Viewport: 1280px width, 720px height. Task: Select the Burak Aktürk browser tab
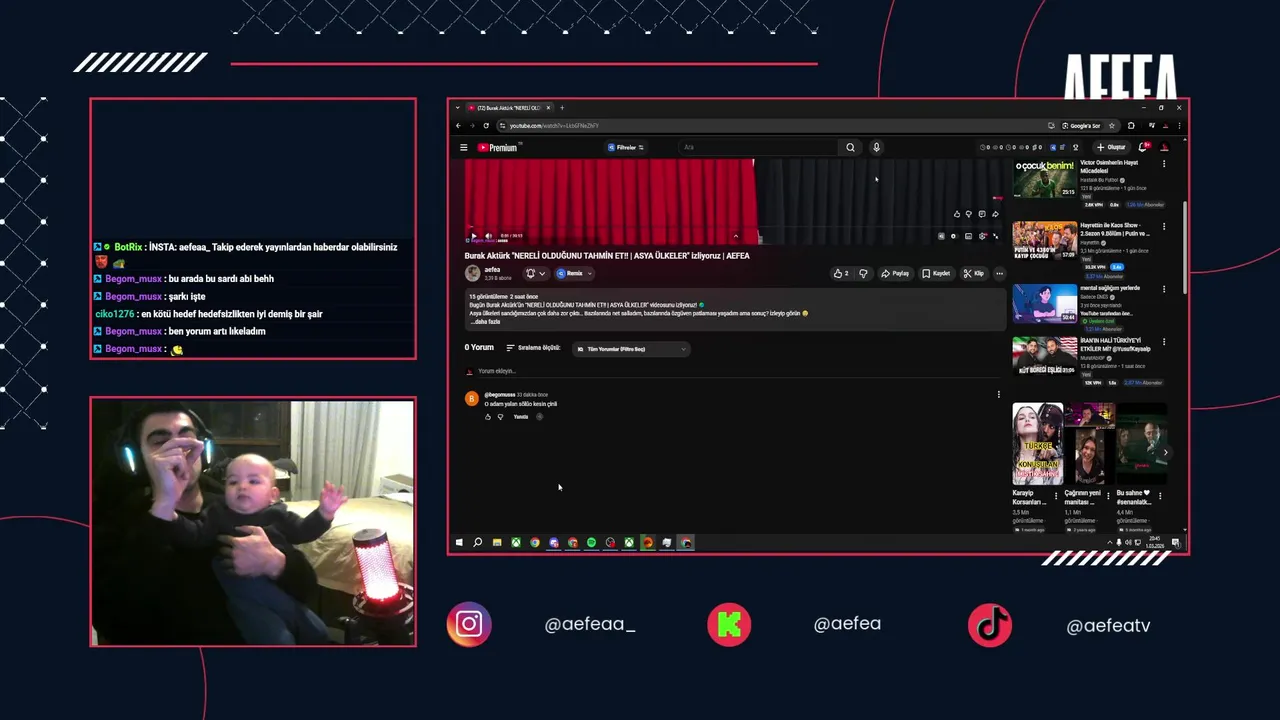point(509,108)
